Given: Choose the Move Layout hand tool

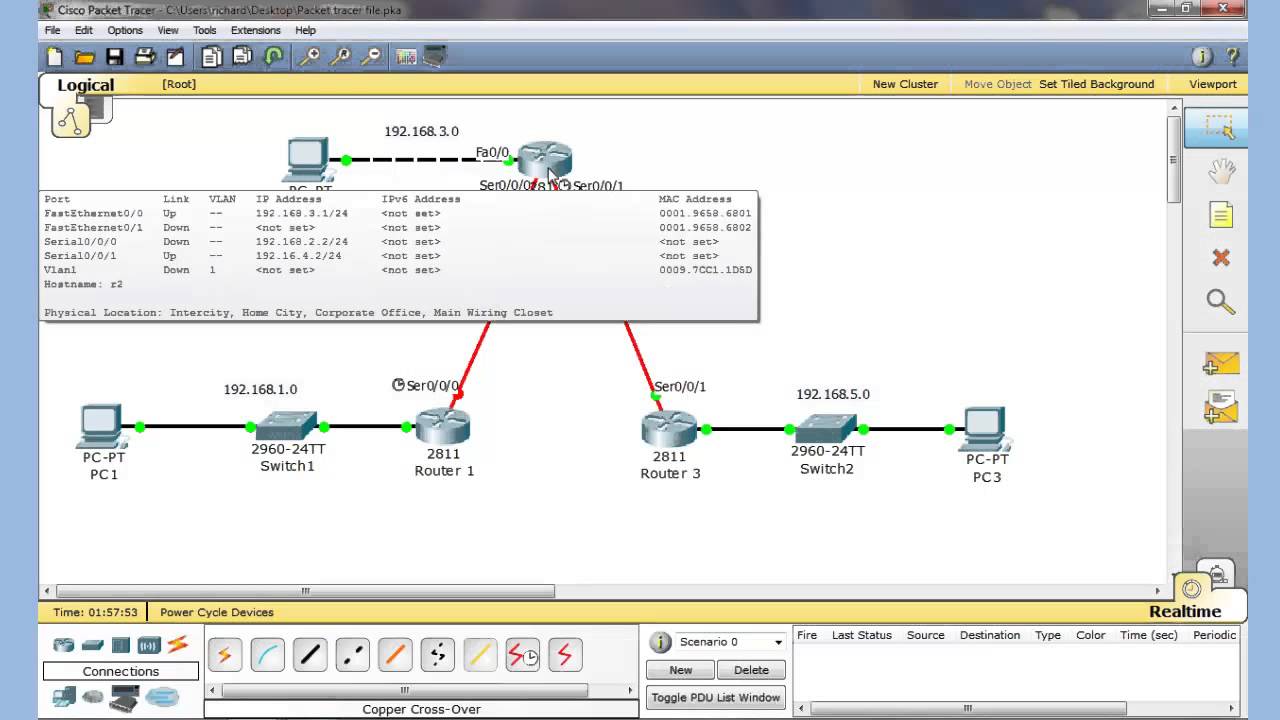Looking at the screenshot, I should [x=1221, y=172].
